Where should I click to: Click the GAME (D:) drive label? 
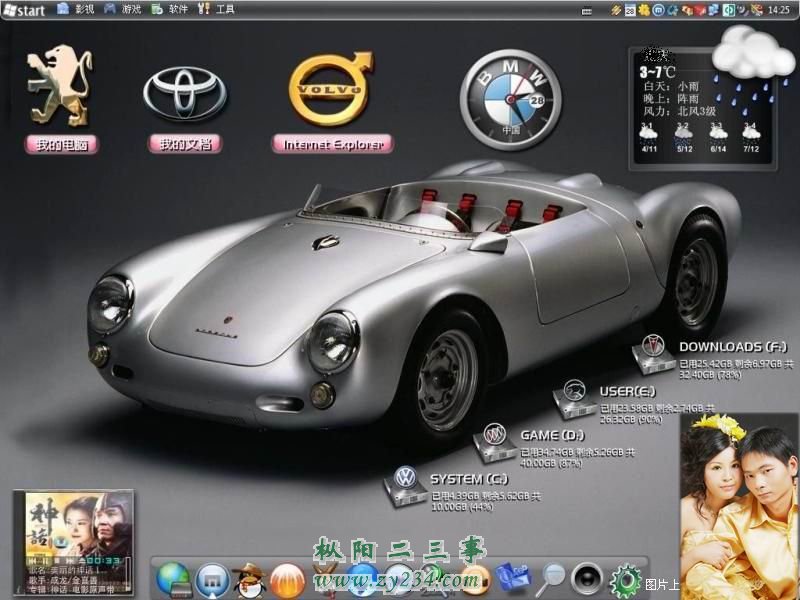click(x=553, y=435)
